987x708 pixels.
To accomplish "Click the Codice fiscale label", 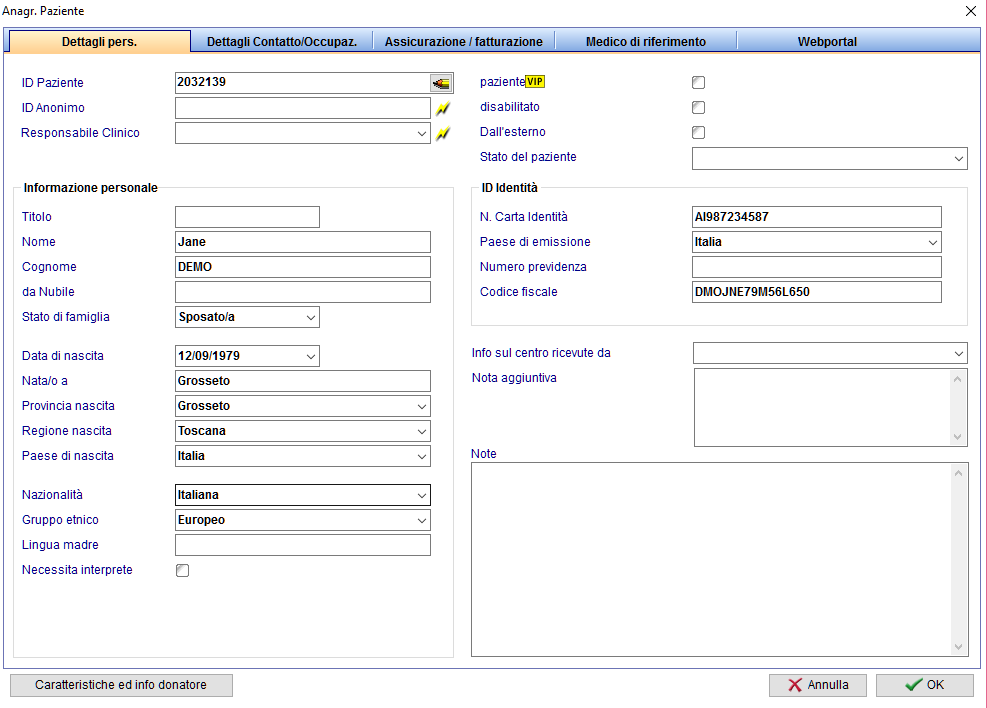I will point(519,292).
